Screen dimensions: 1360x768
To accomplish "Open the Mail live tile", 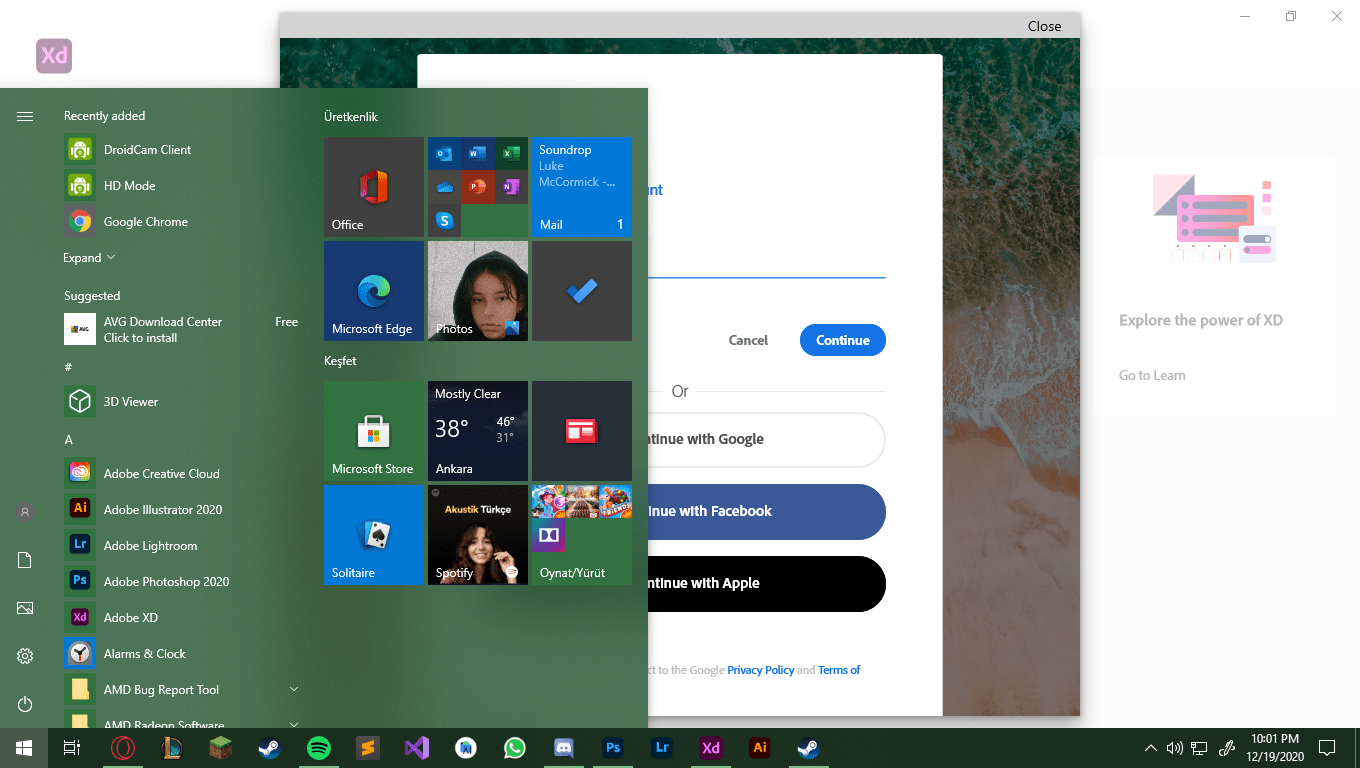I will 582,187.
